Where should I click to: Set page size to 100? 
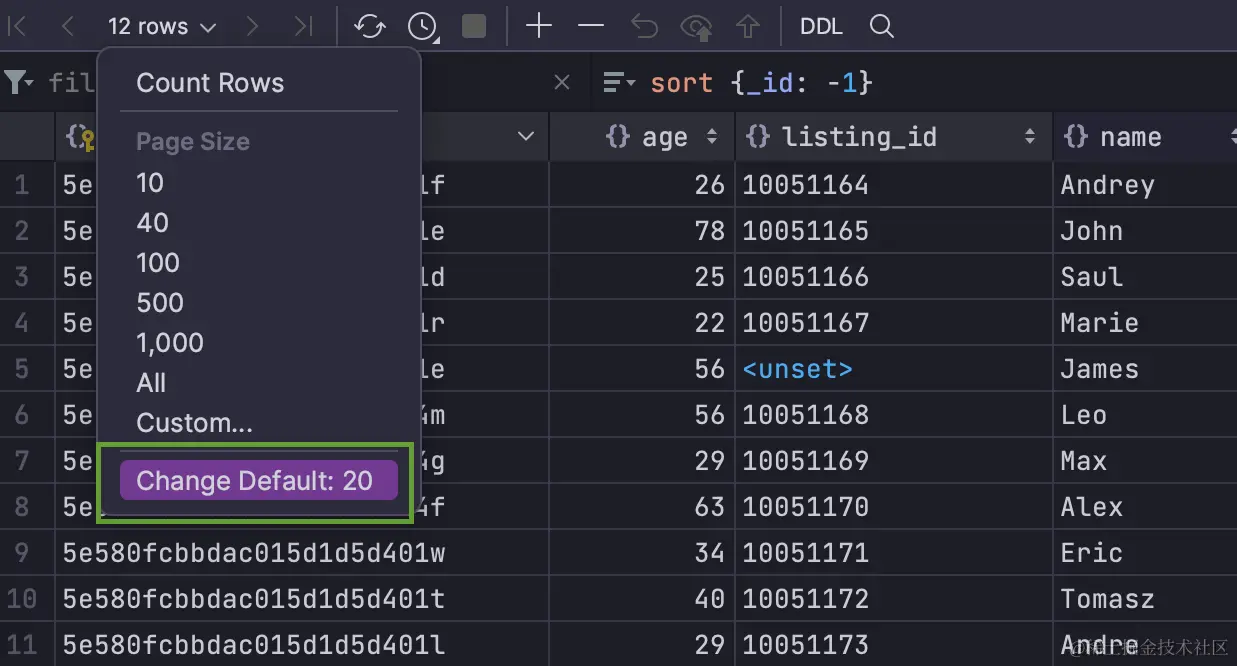pos(158,263)
